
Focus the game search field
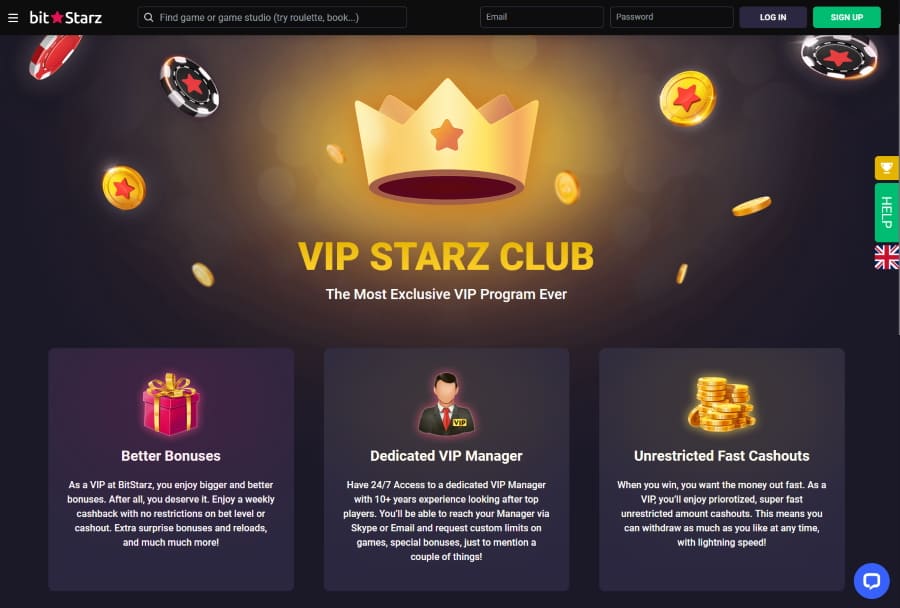tap(272, 17)
